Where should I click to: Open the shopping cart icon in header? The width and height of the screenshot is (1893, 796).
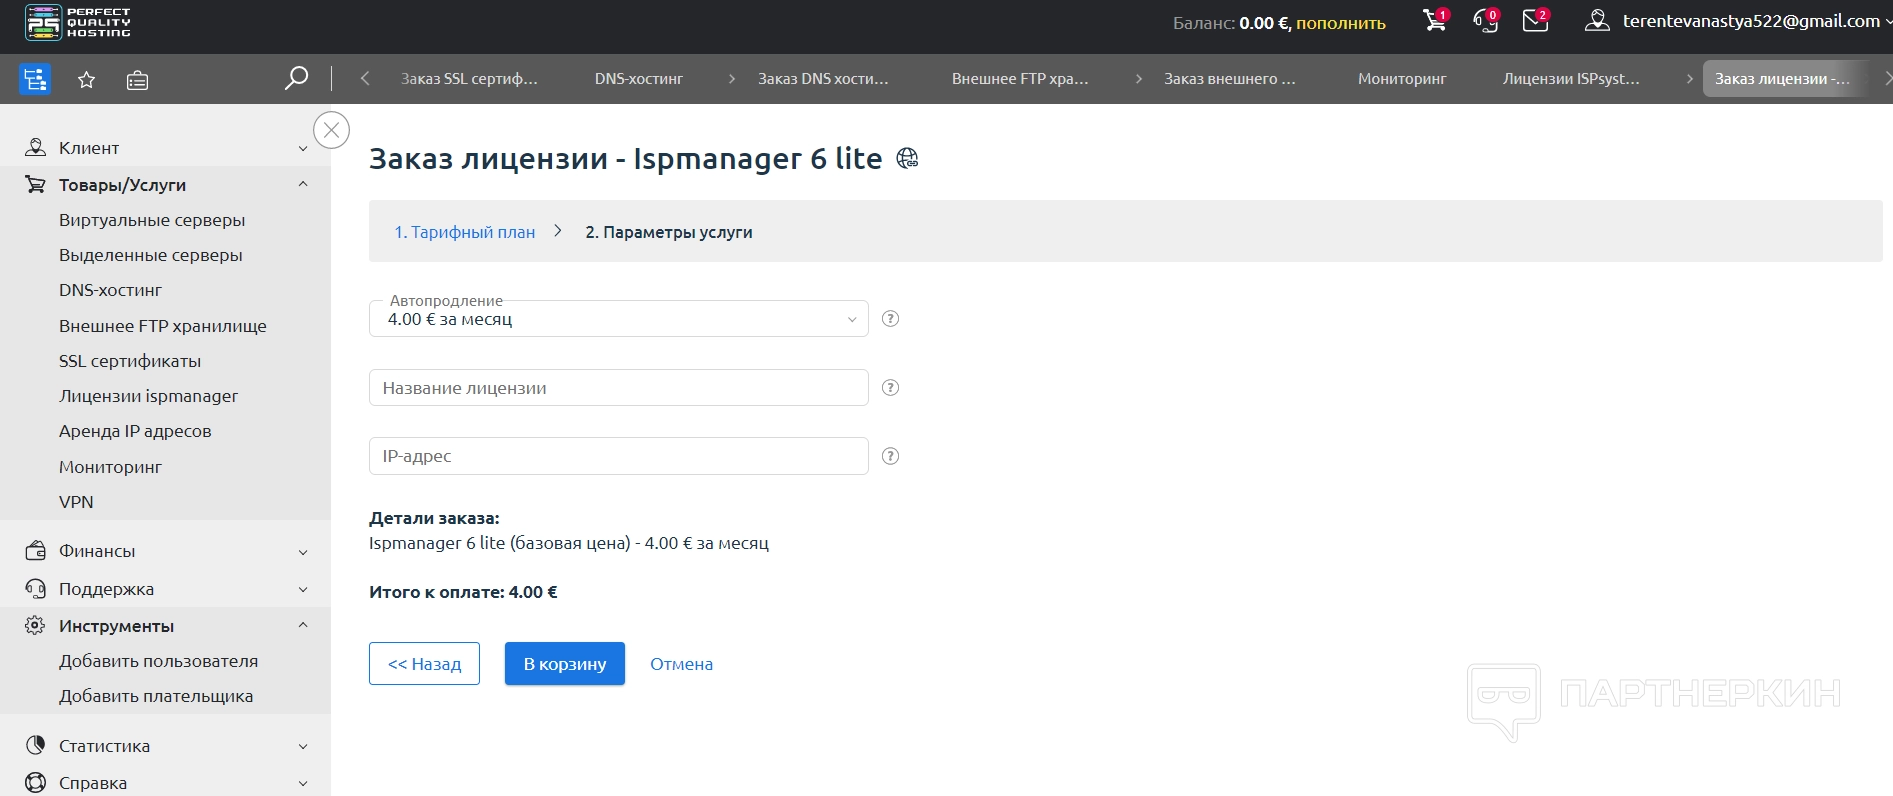point(1434,21)
